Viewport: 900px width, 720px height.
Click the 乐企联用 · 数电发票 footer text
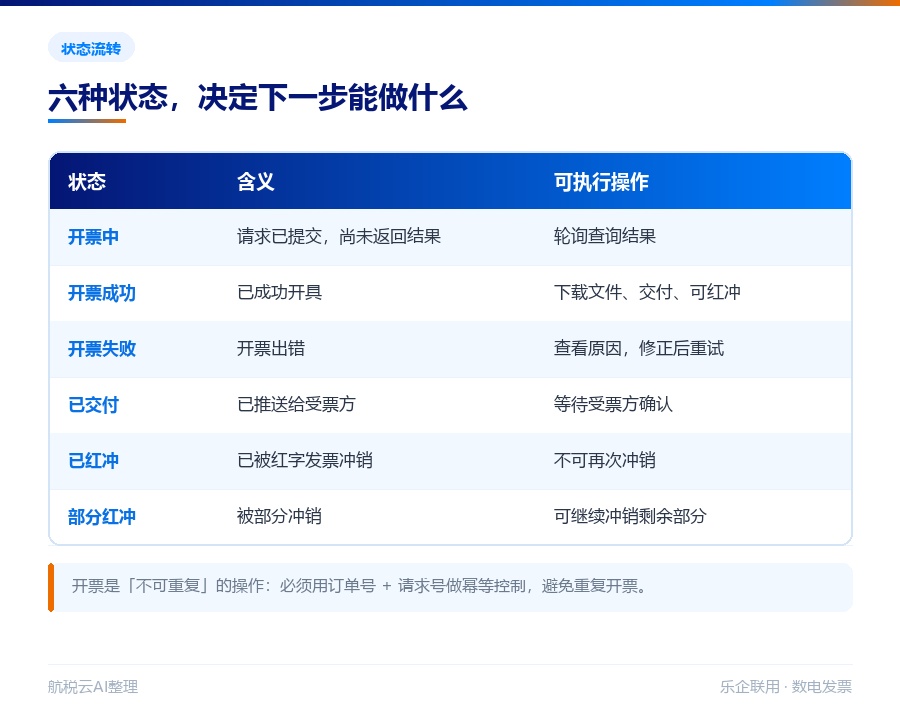[786, 687]
